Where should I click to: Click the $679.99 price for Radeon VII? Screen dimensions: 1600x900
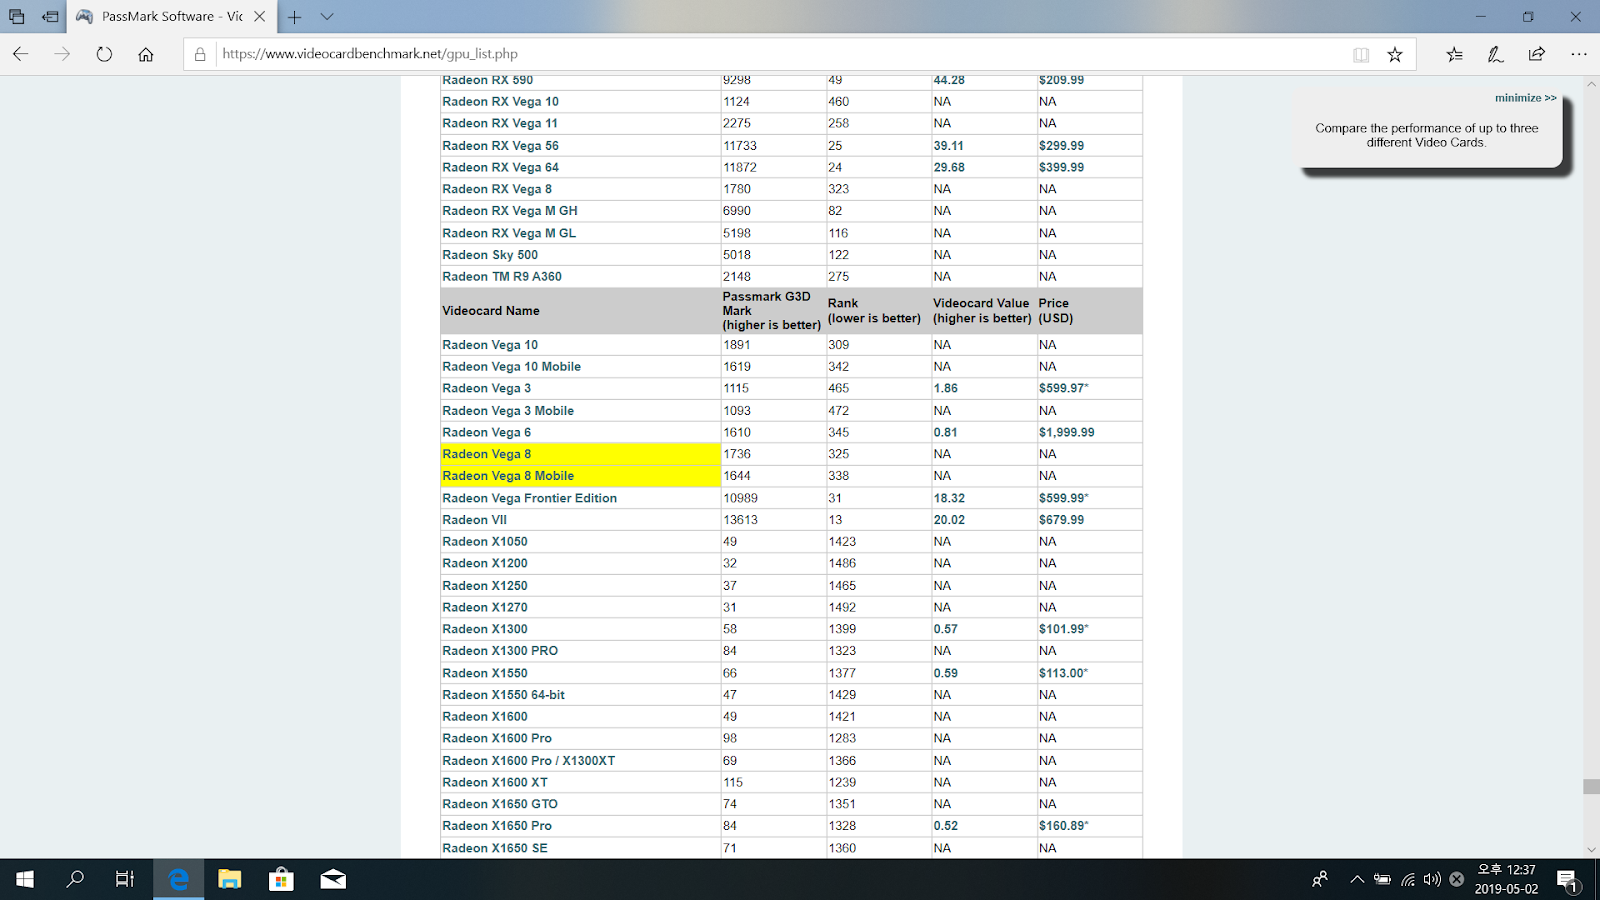(1061, 520)
